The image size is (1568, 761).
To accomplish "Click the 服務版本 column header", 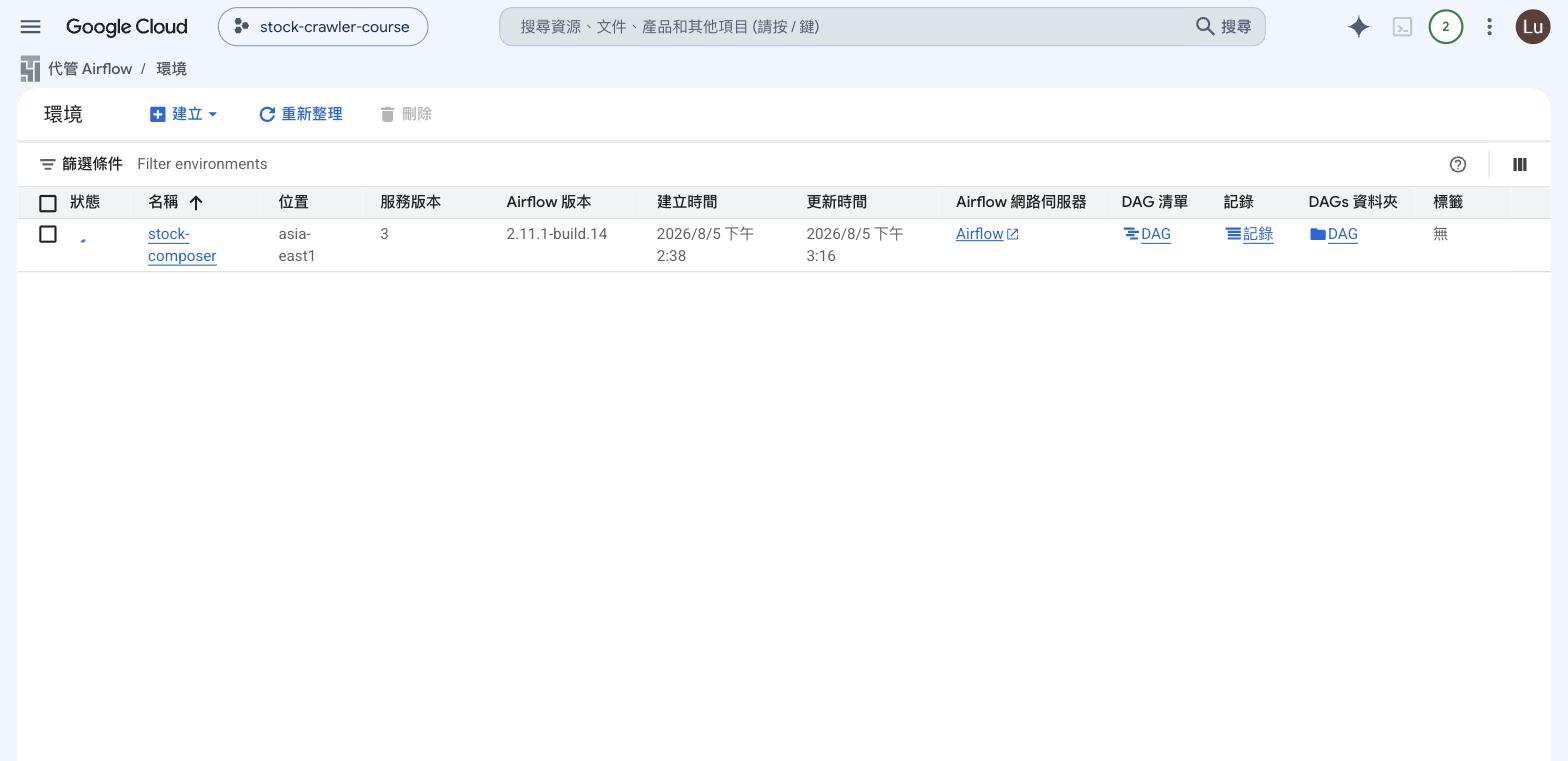I will 410,202.
